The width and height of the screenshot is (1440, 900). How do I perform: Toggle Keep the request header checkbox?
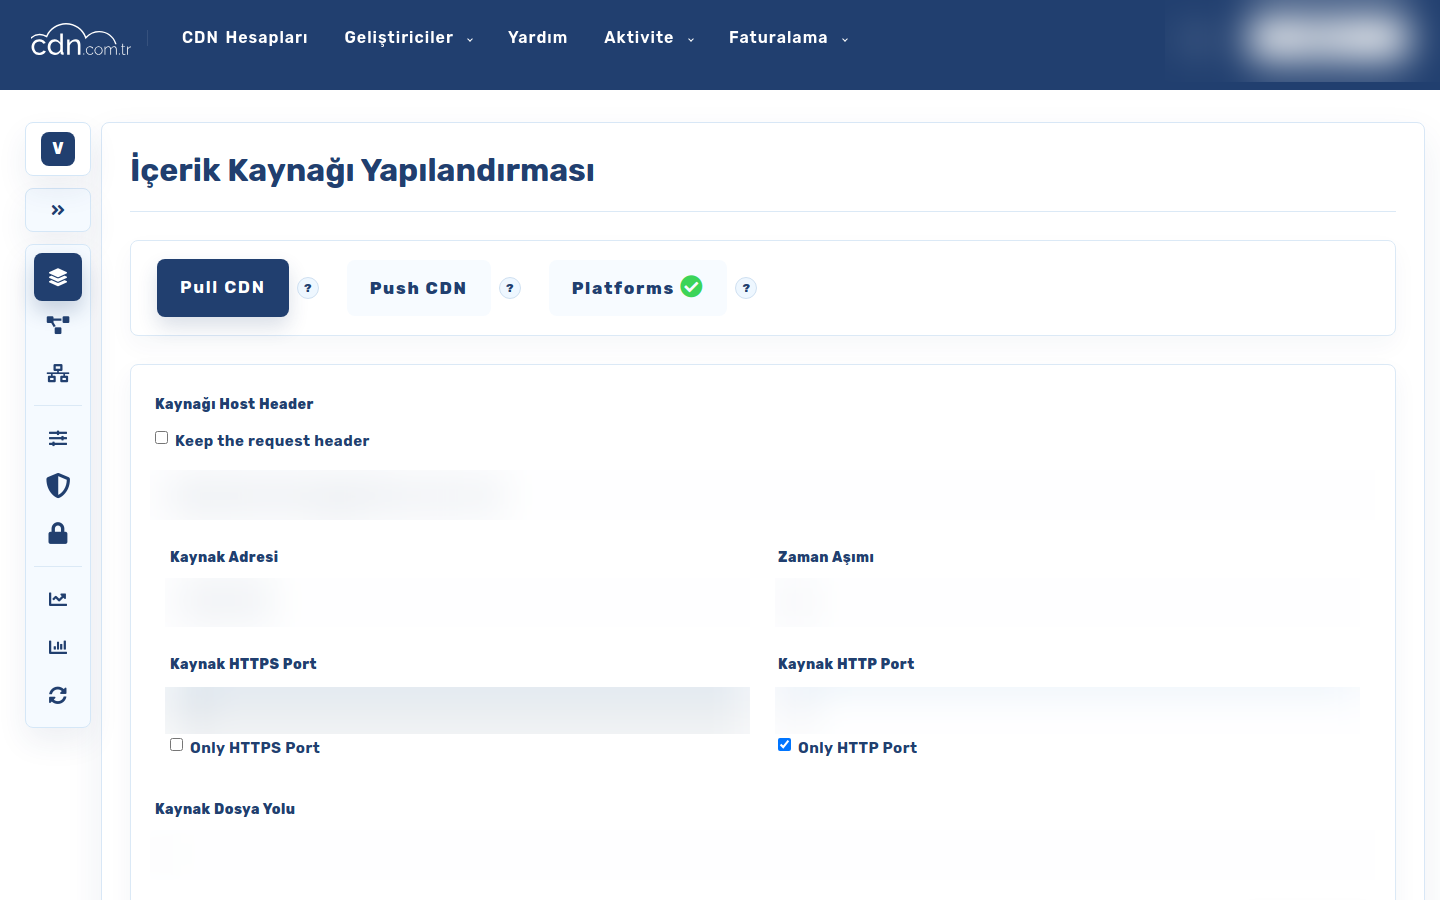tap(161, 438)
